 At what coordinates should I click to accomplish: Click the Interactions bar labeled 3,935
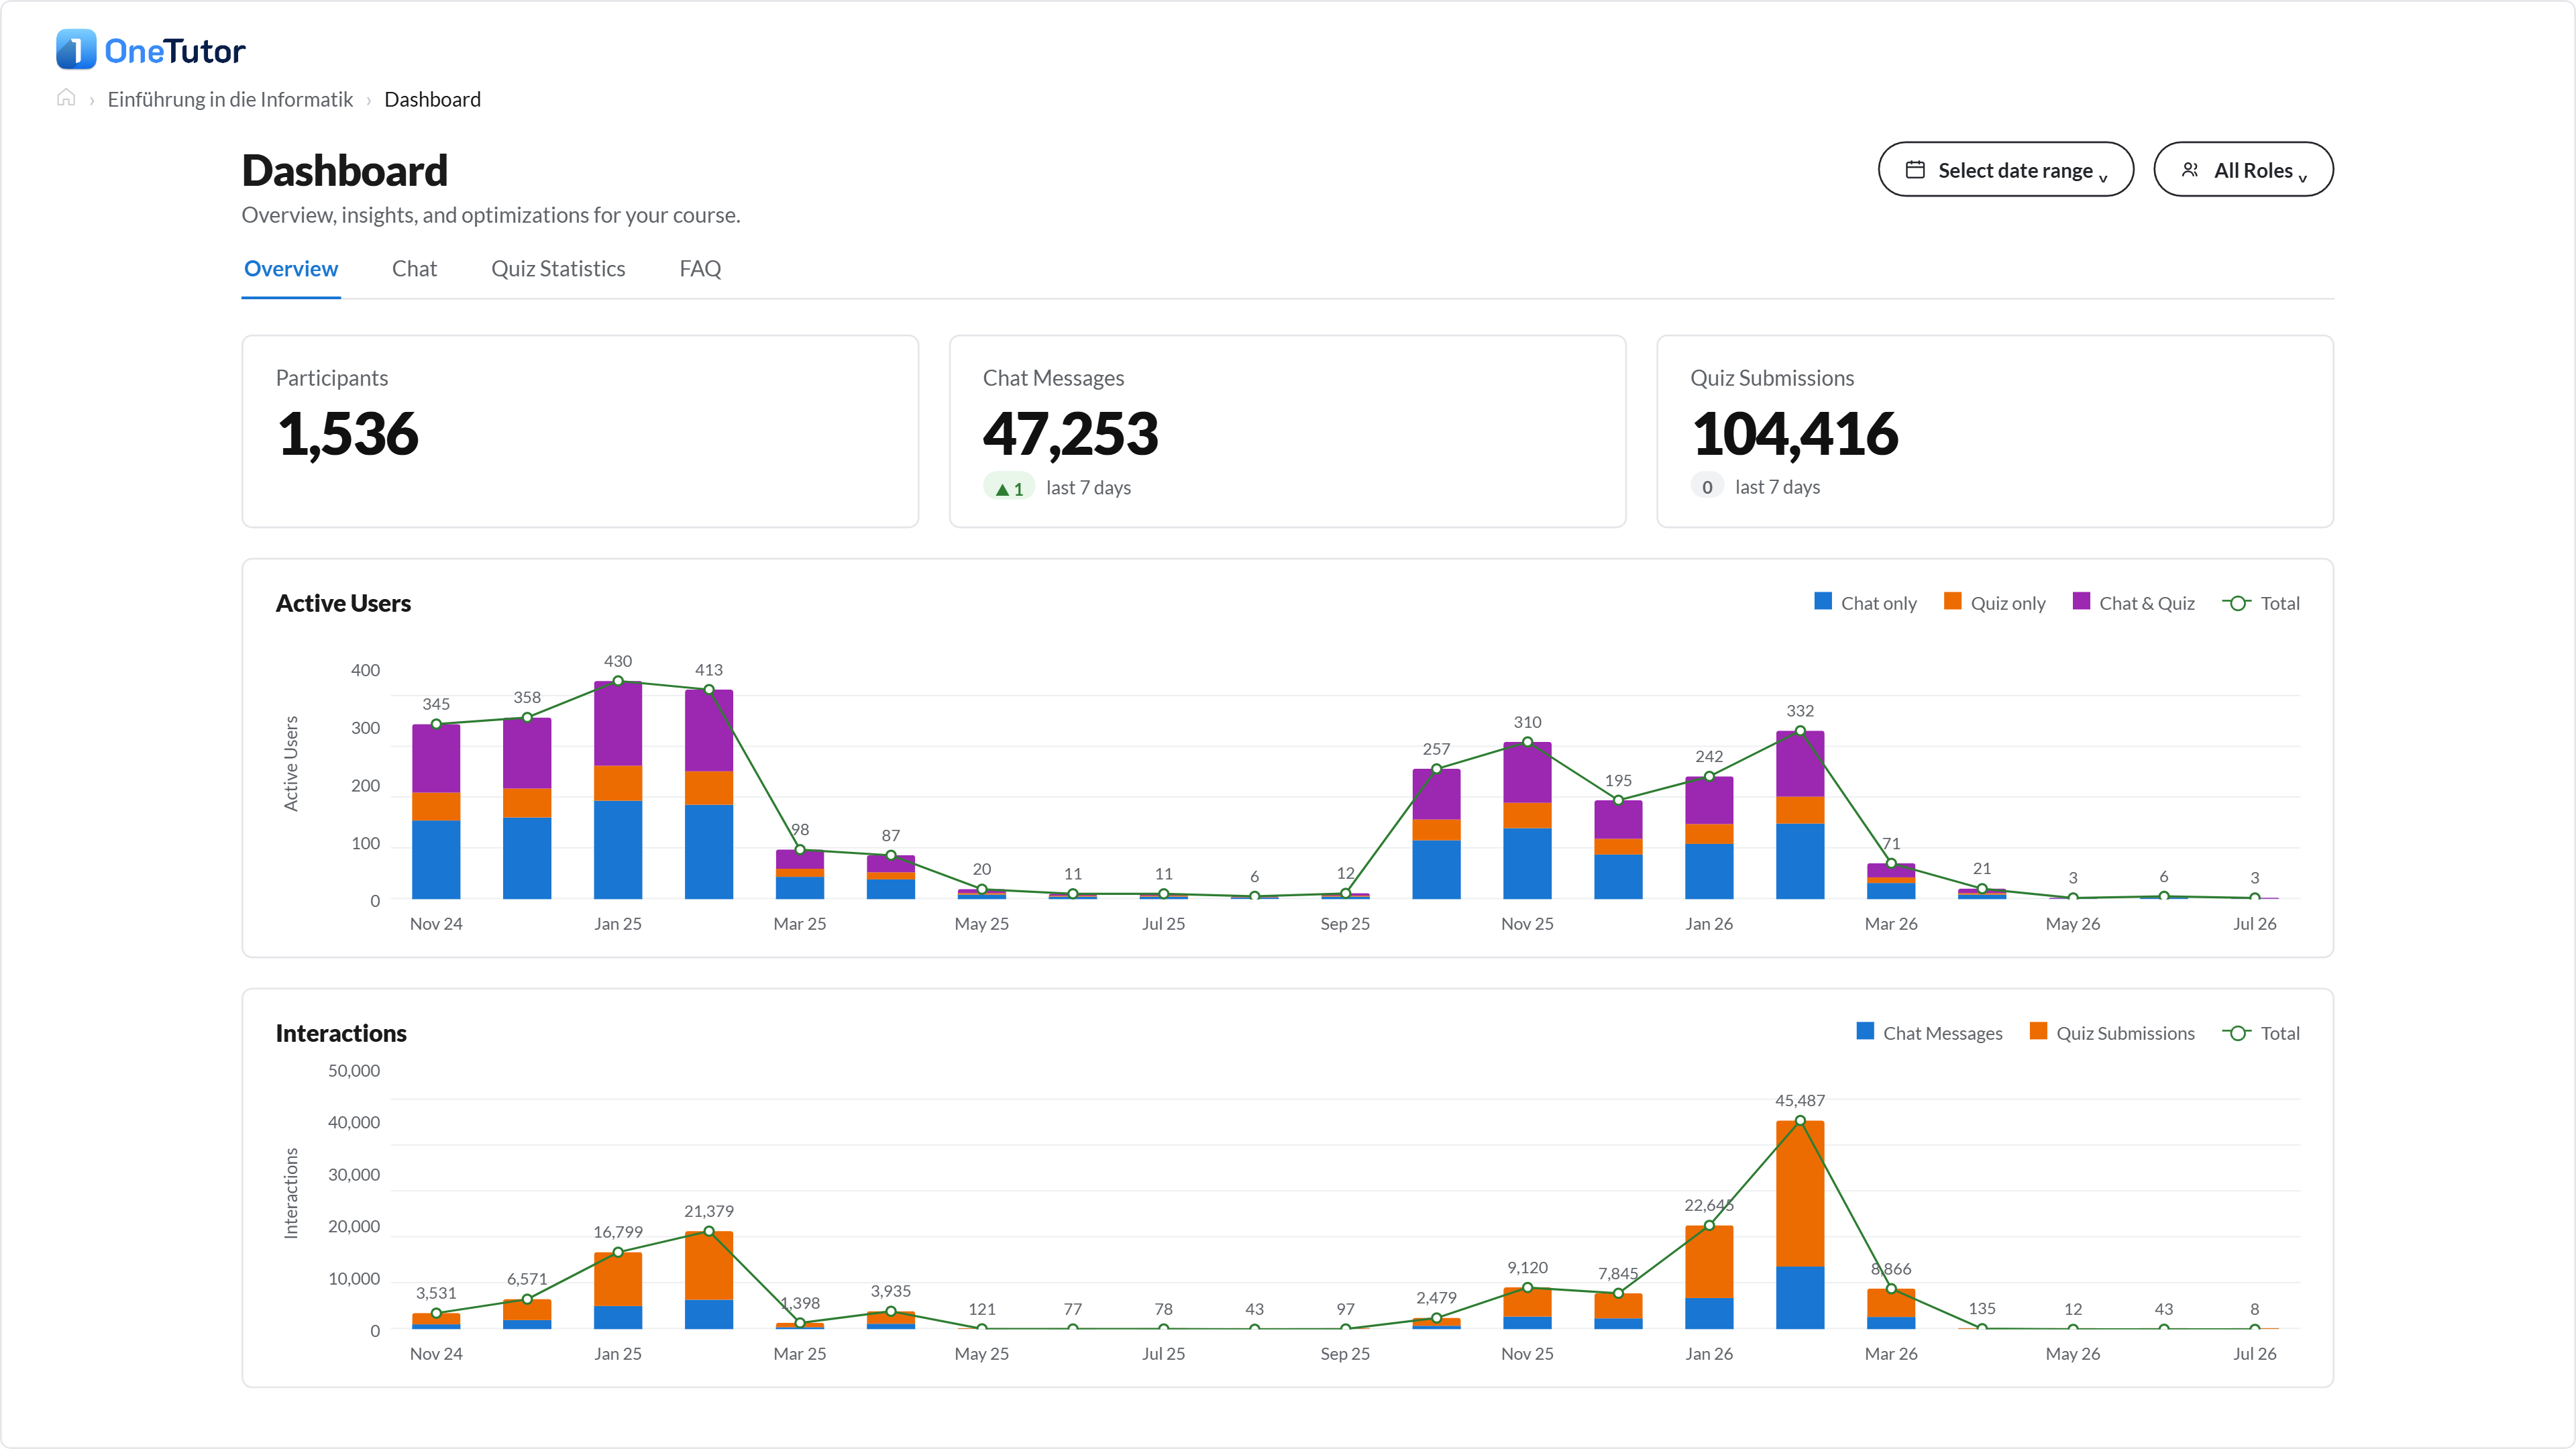click(891, 1320)
